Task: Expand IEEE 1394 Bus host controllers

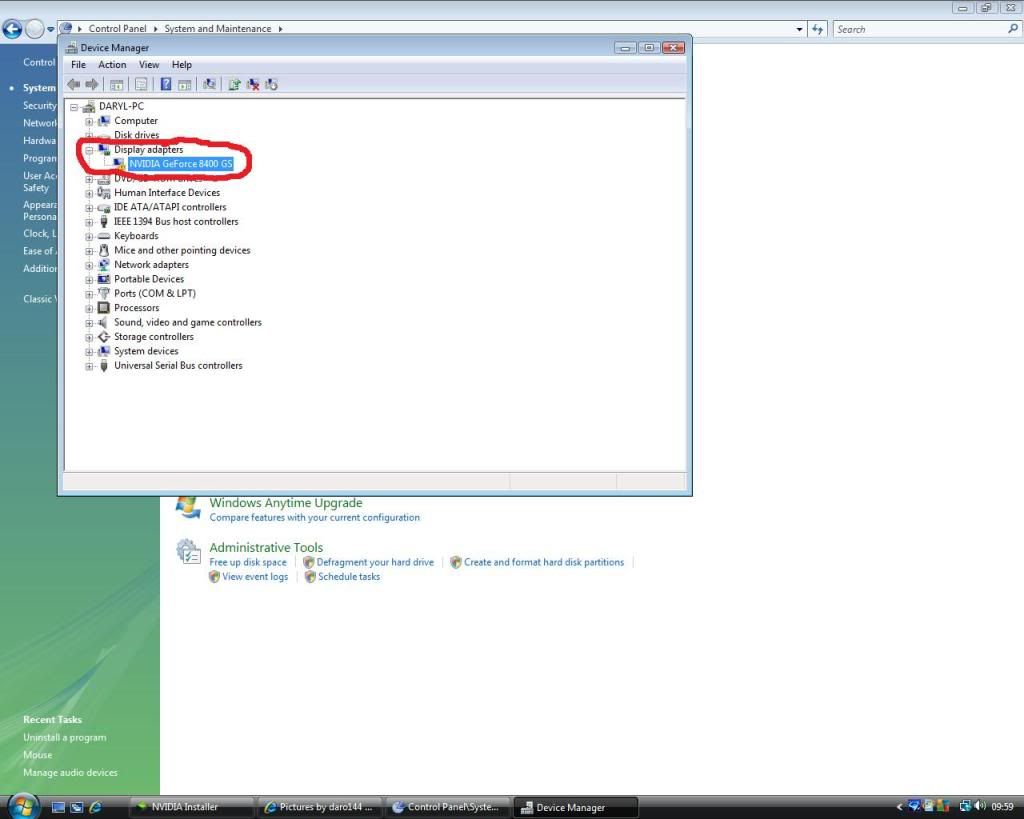Action: 89,221
